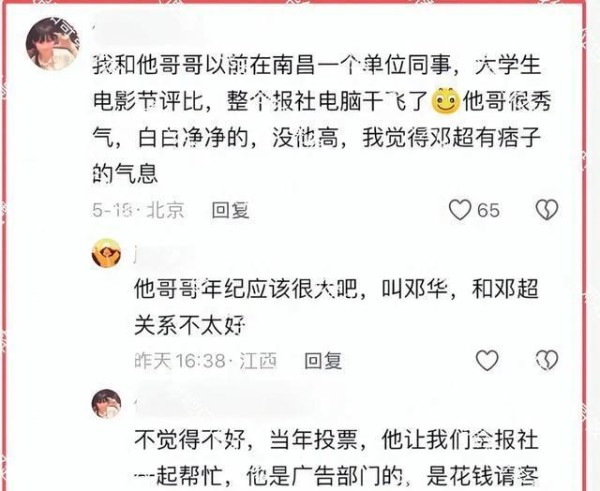The width and height of the screenshot is (600, 491).
Task: Like the Beijing comment with 65 likes
Action: click(460, 210)
